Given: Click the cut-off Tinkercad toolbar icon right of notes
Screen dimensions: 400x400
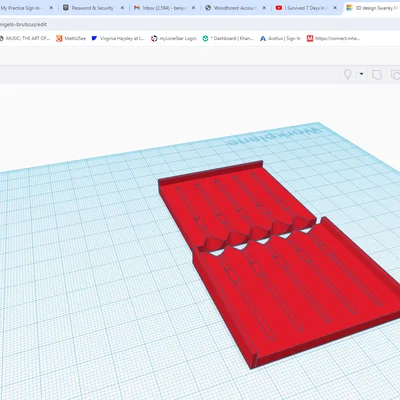Looking at the screenshot, I should pos(395,75).
